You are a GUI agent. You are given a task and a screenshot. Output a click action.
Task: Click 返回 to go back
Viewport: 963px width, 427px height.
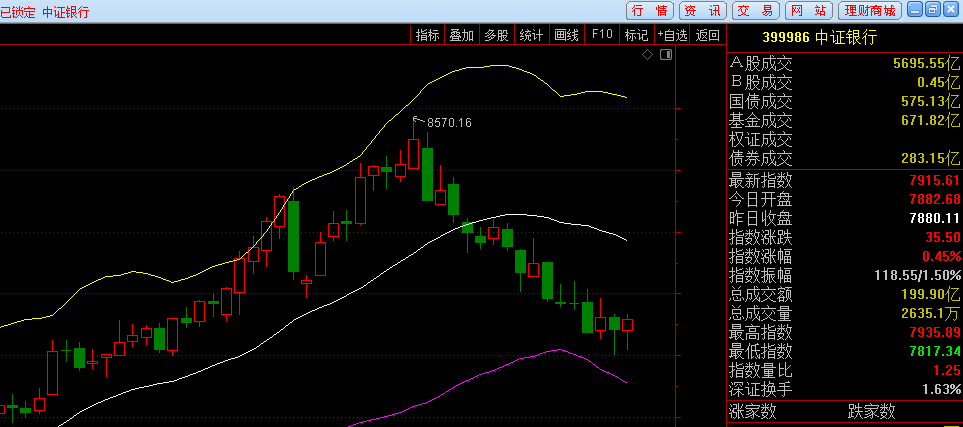point(707,35)
